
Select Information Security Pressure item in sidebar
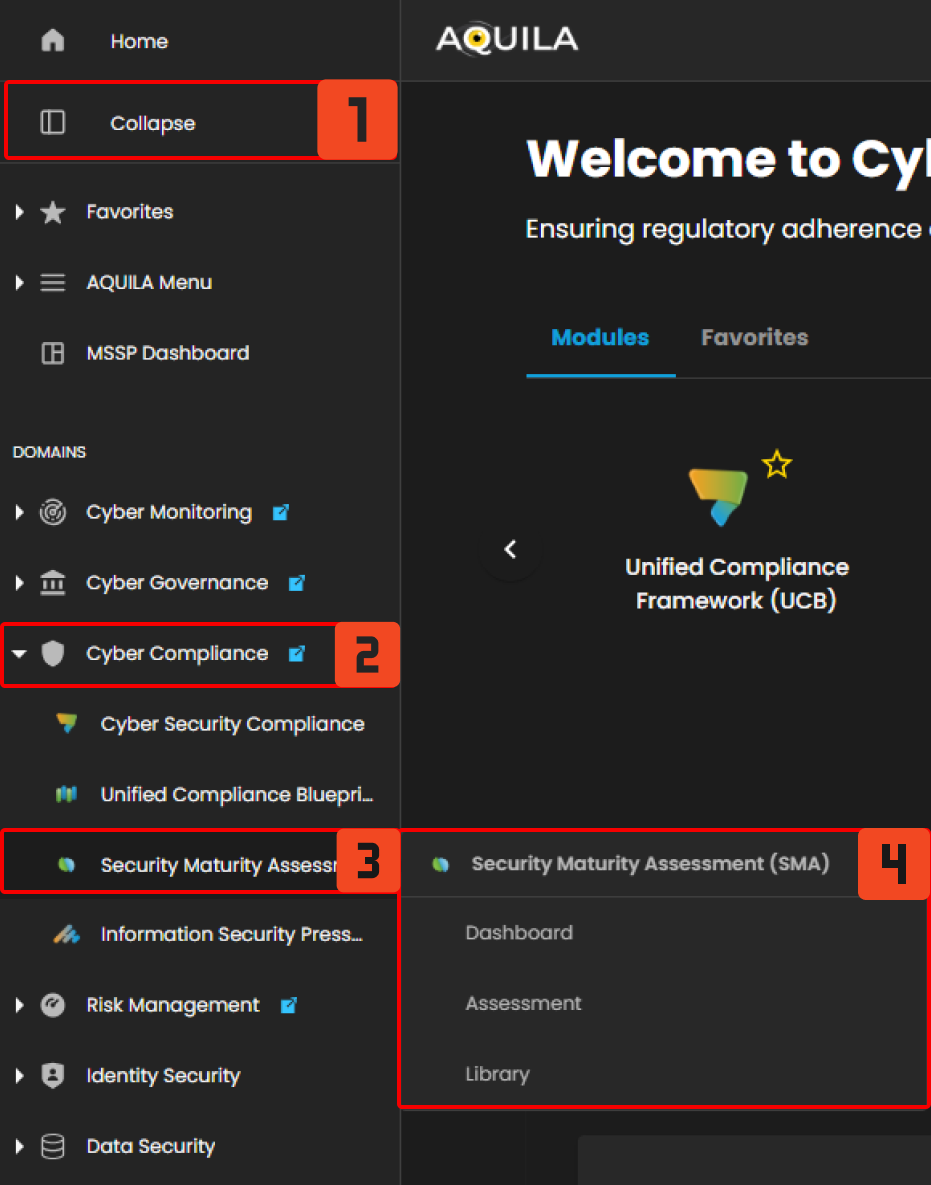tap(230, 935)
